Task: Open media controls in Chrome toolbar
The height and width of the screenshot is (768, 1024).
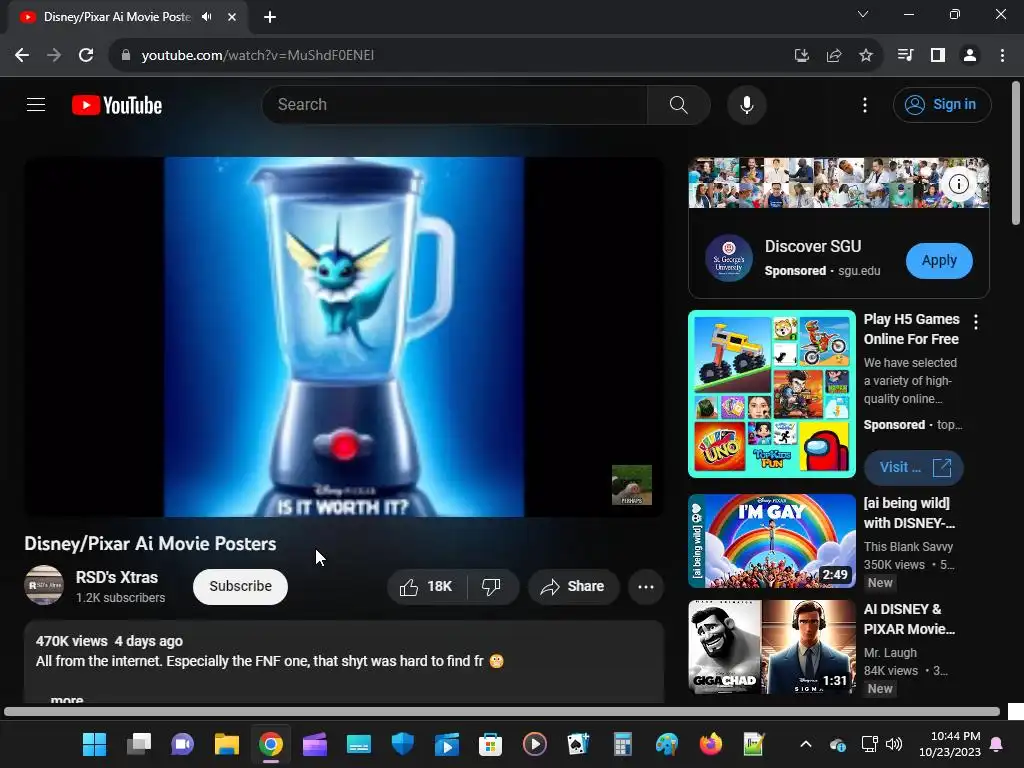Action: 905,56
